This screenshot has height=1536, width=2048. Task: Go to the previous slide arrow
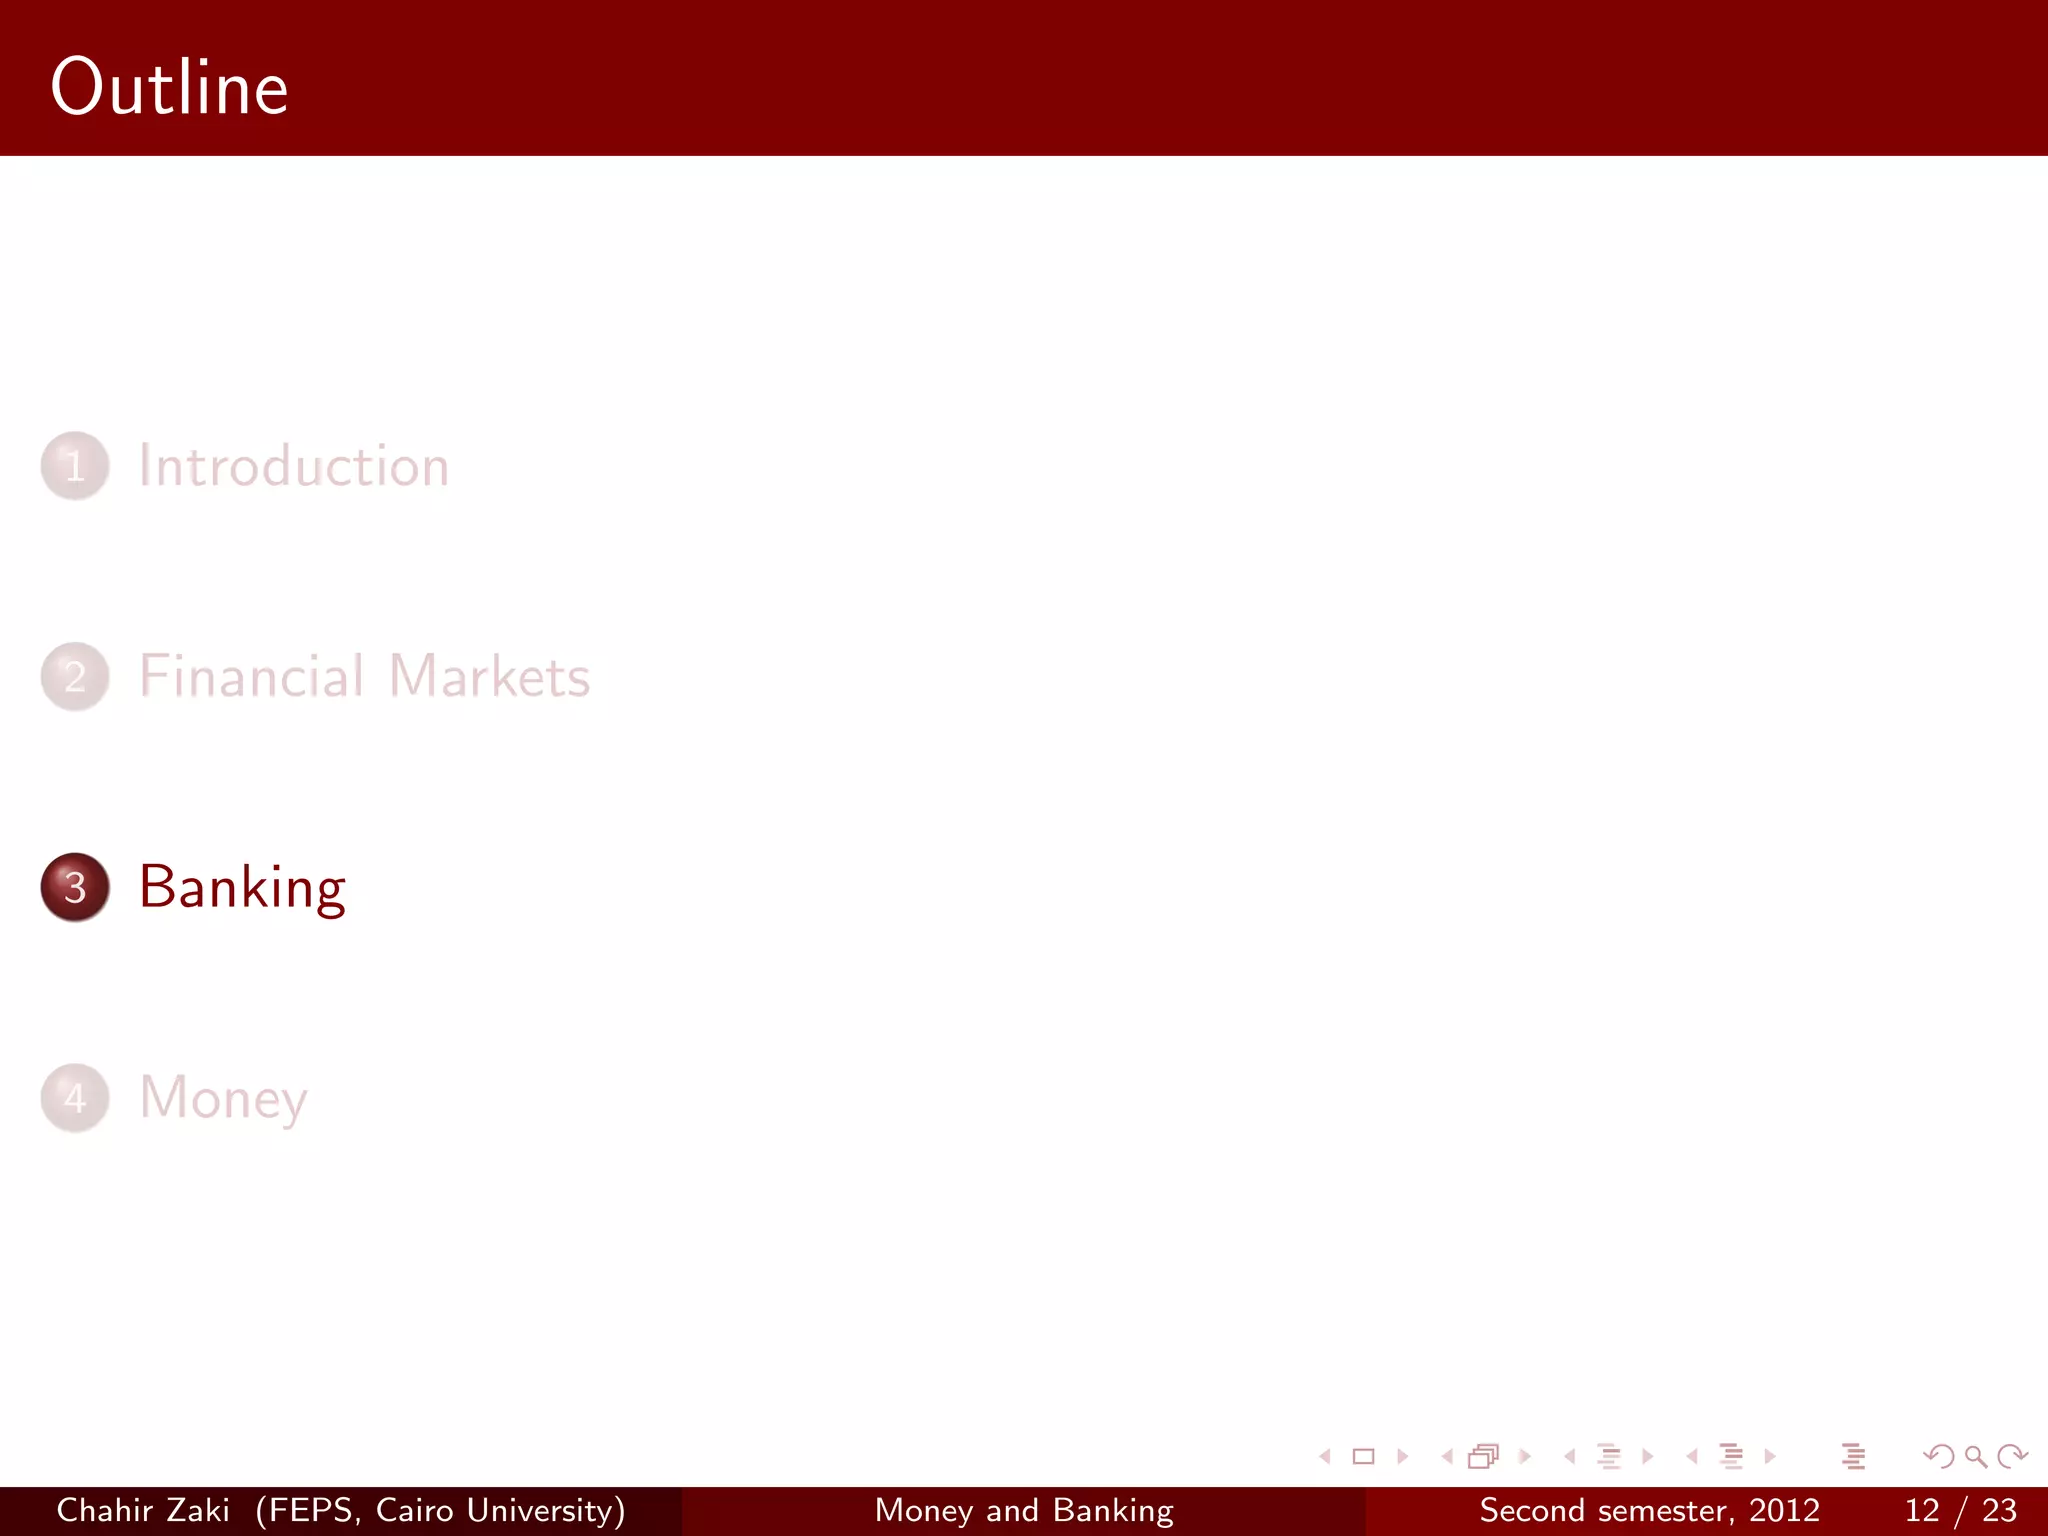(1326, 1457)
